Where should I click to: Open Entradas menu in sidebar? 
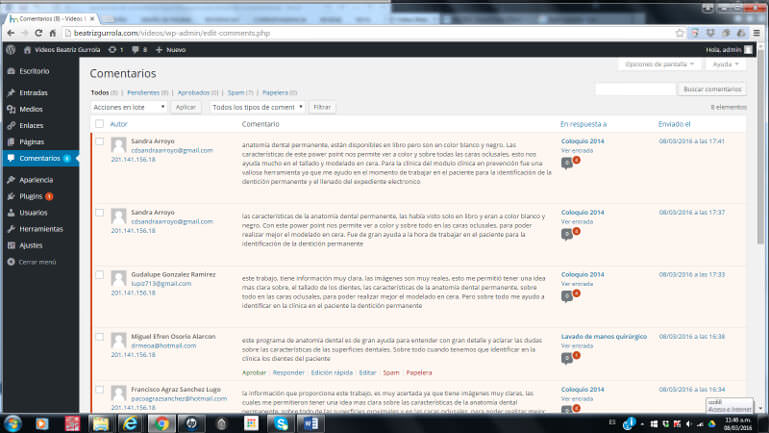[x=33, y=93]
